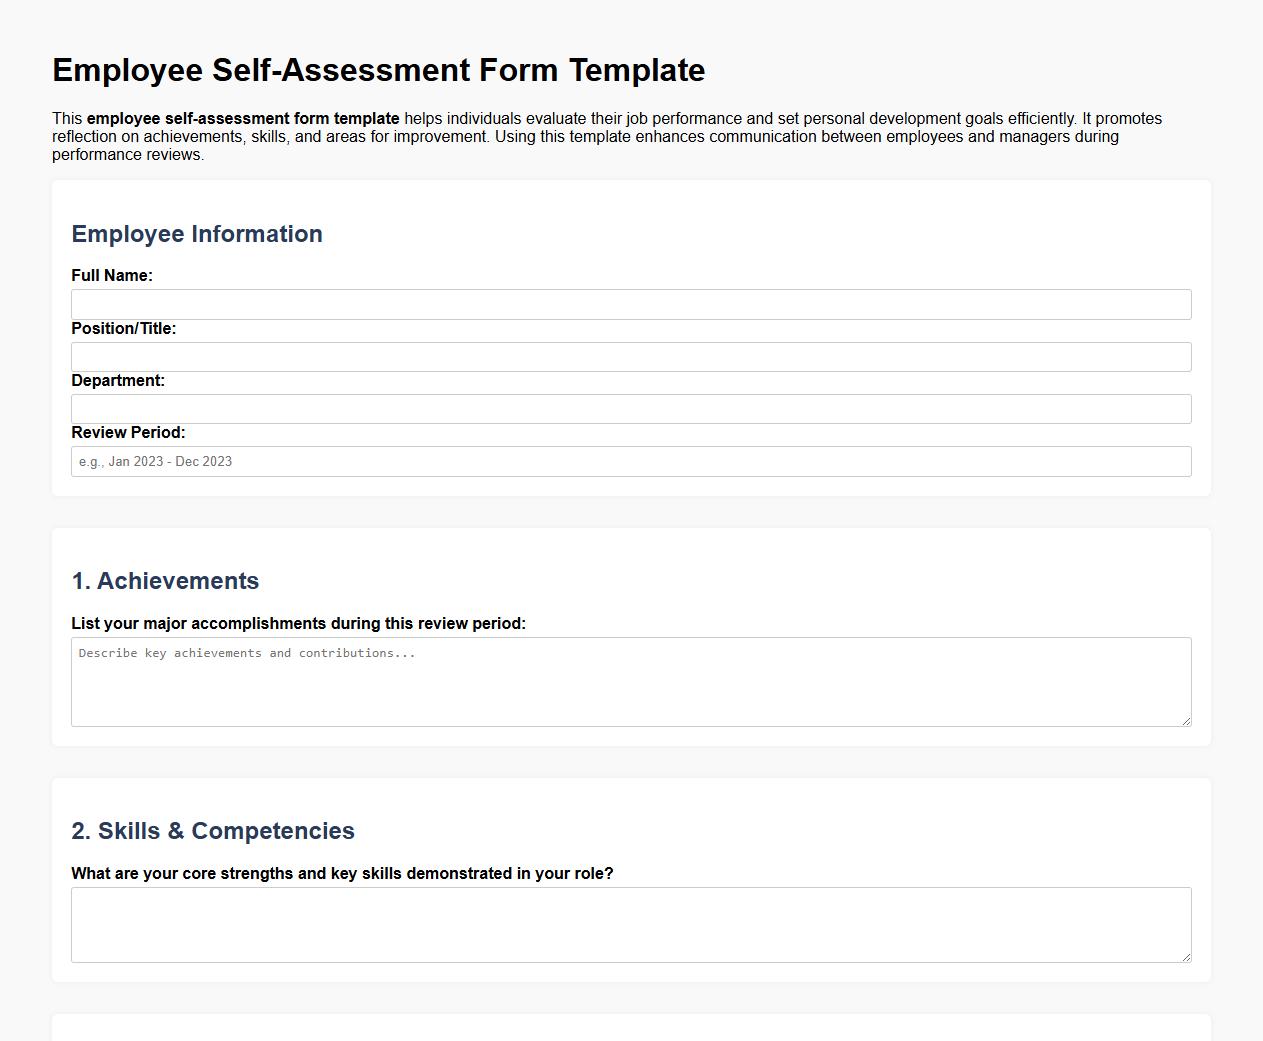Click the major accomplishments question label
The width and height of the screenshot is (1263, 1041).
pyautogui.click(x=298, y=623)
